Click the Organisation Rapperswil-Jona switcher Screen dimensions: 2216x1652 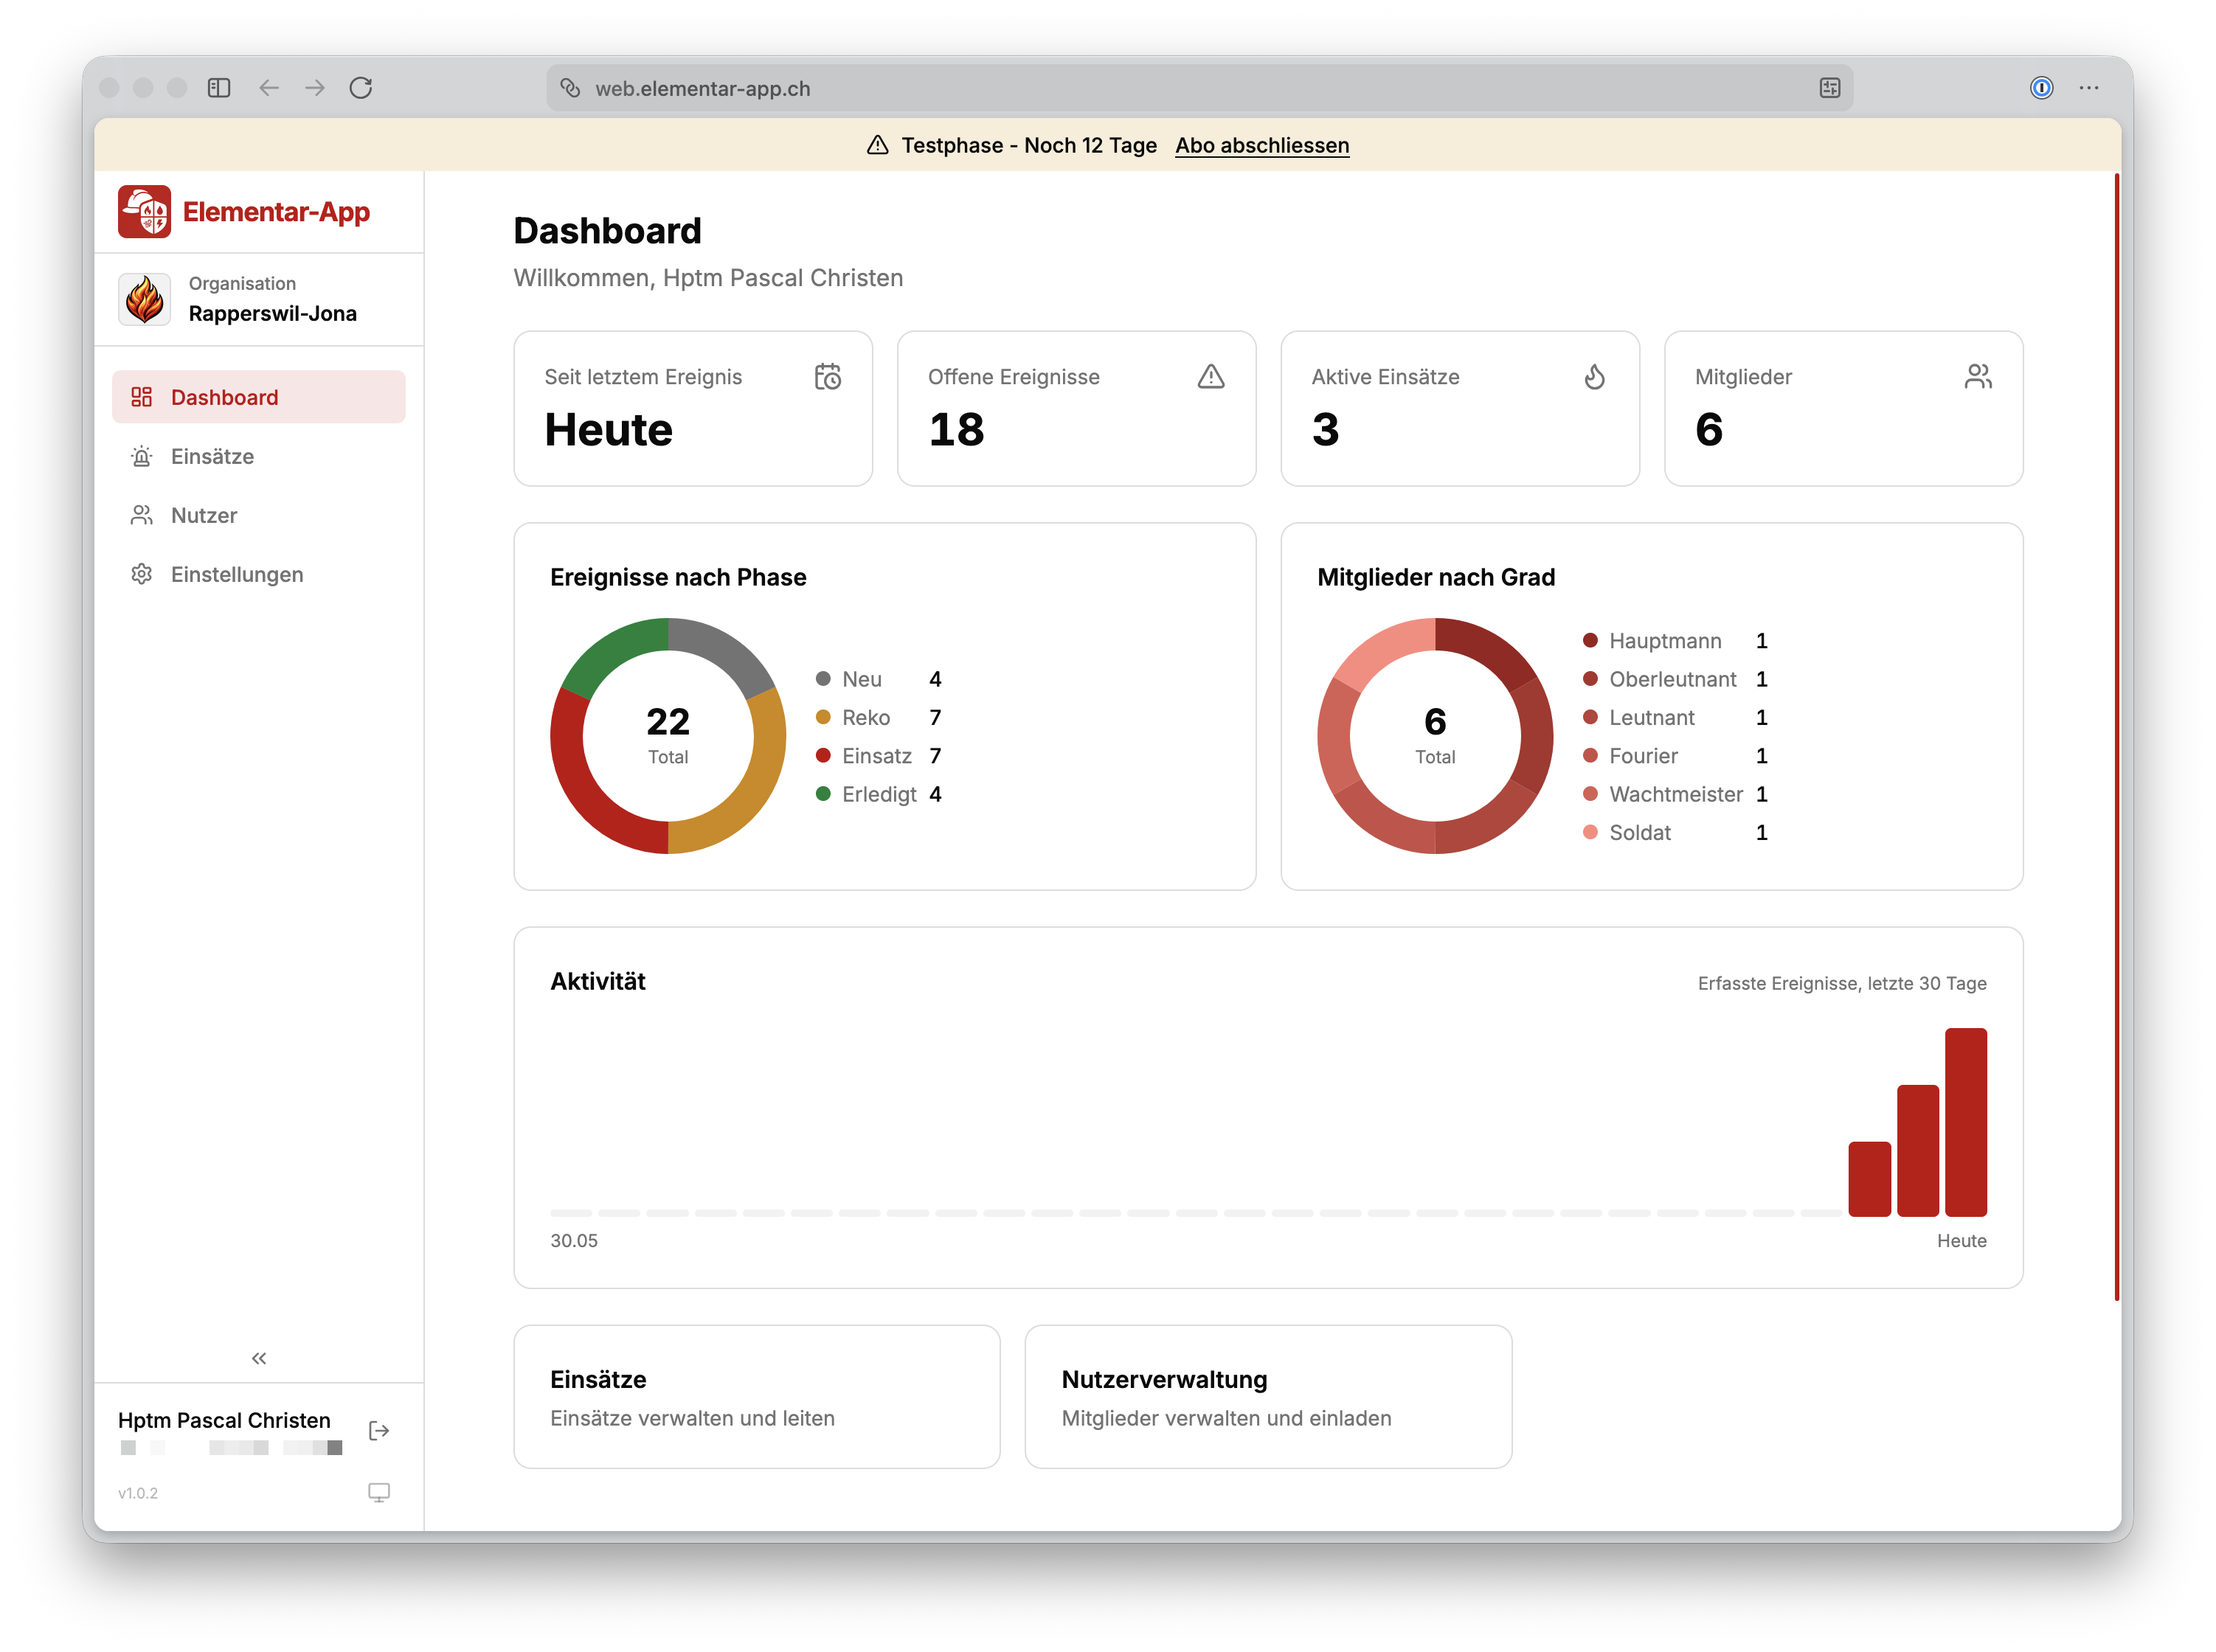(259, 299)
